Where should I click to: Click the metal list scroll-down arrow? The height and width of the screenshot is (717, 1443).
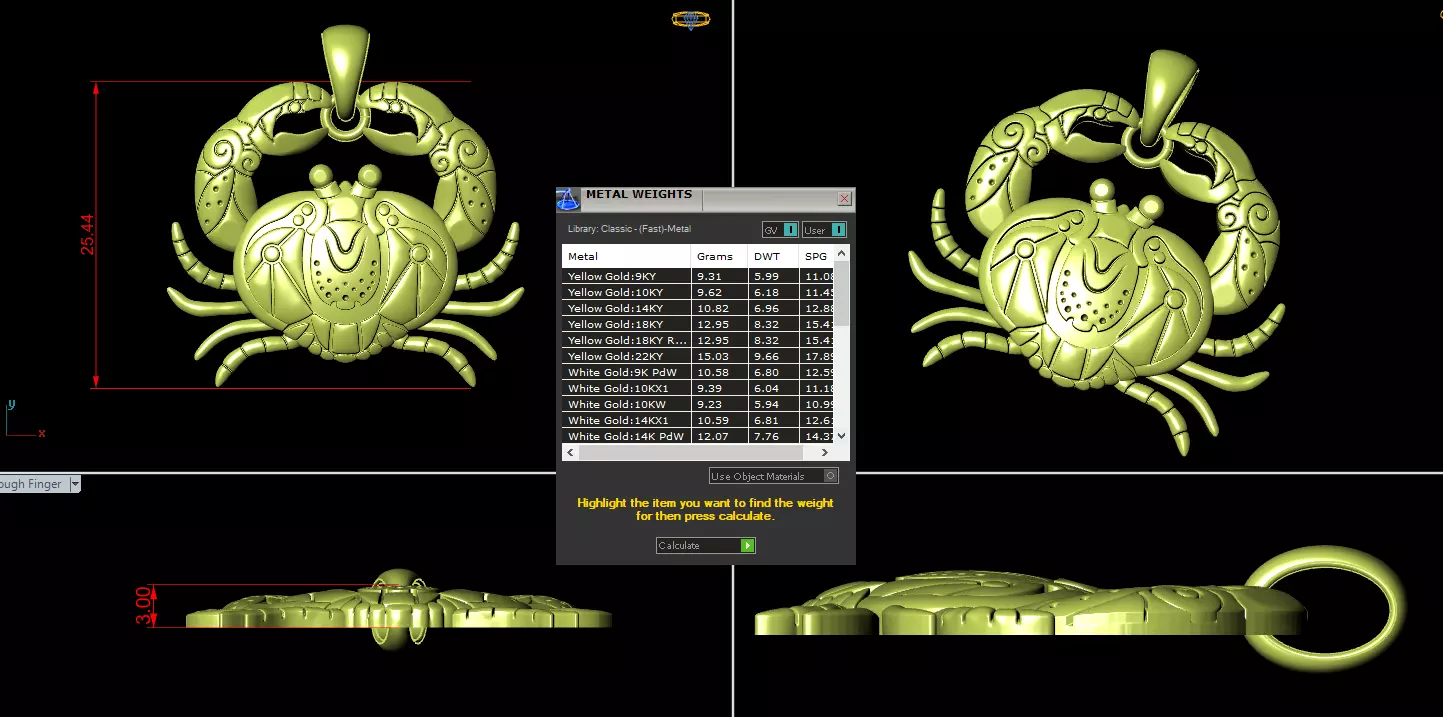(842, 435)
